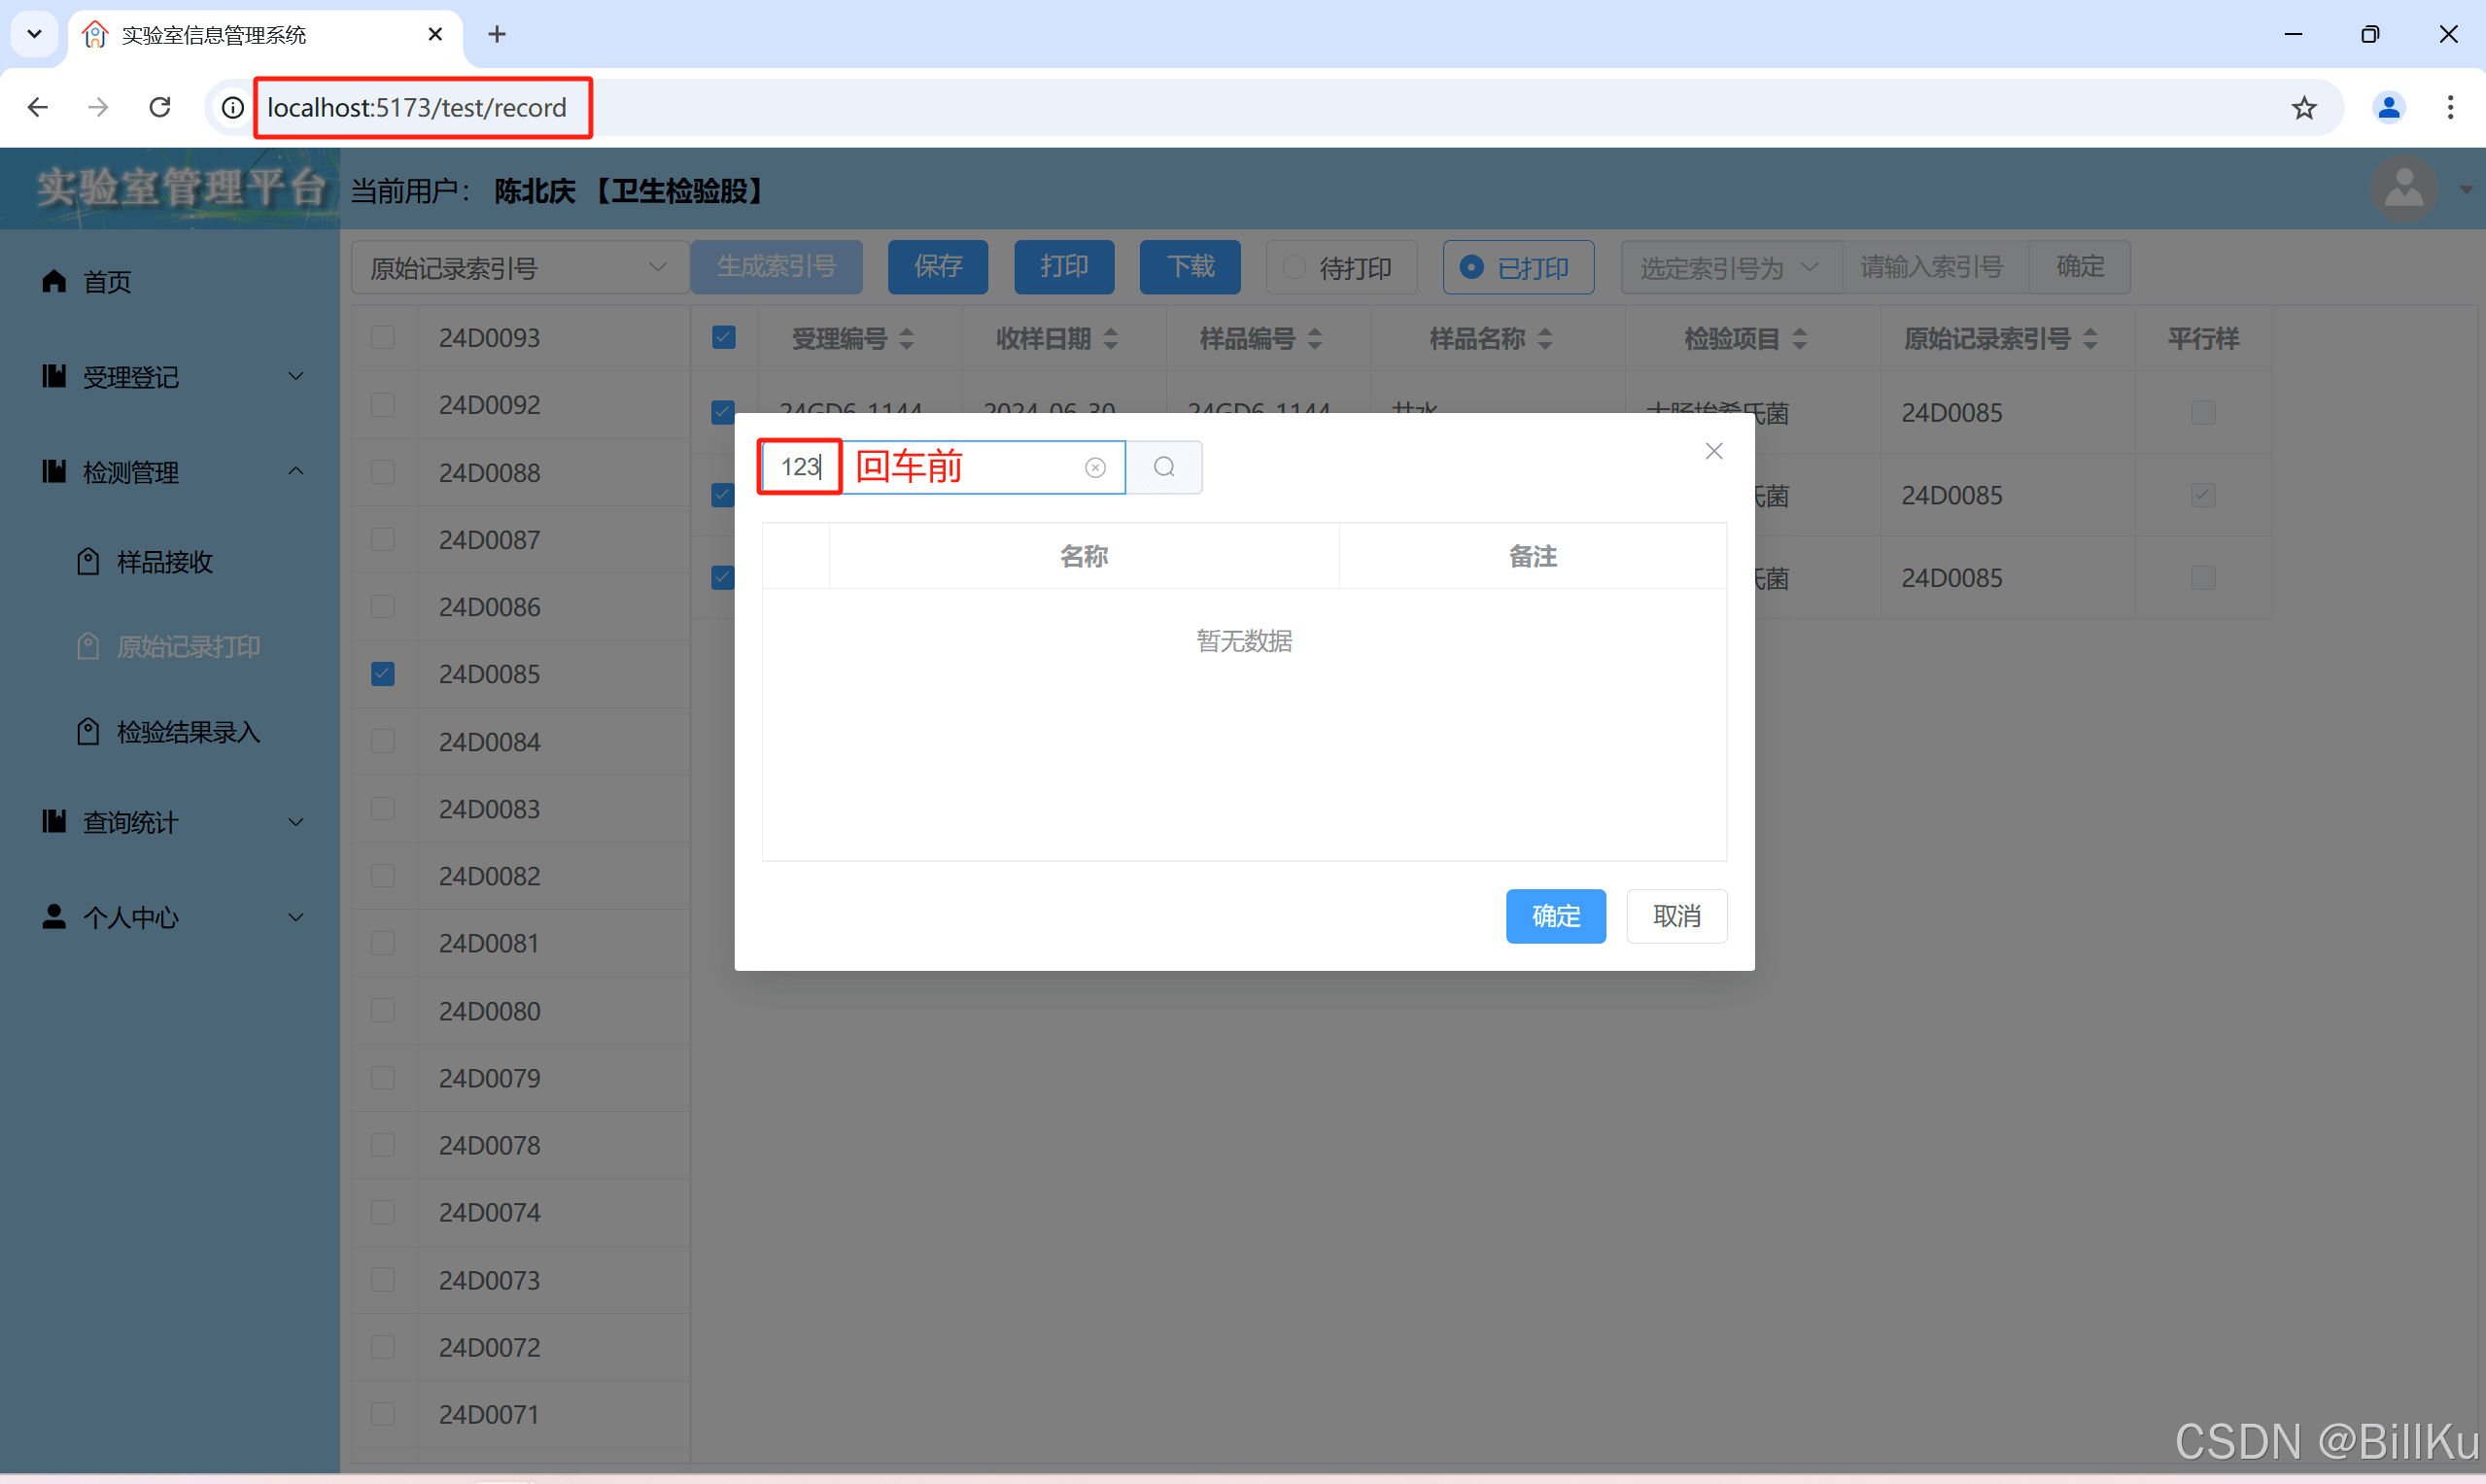This screenshot has height=1484, width=2486.
Task: Open the tab search dropdown arrow
Action: point(34,34)
